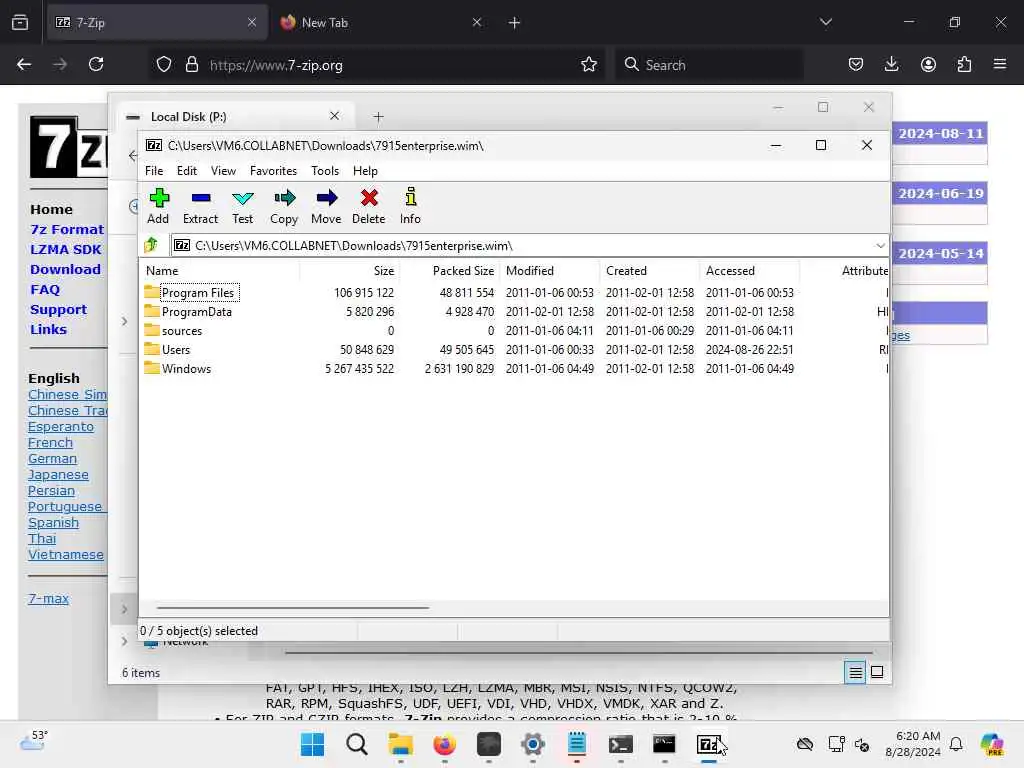Open the German language link
Screen dimensions: 1024x768
(52, 458)
